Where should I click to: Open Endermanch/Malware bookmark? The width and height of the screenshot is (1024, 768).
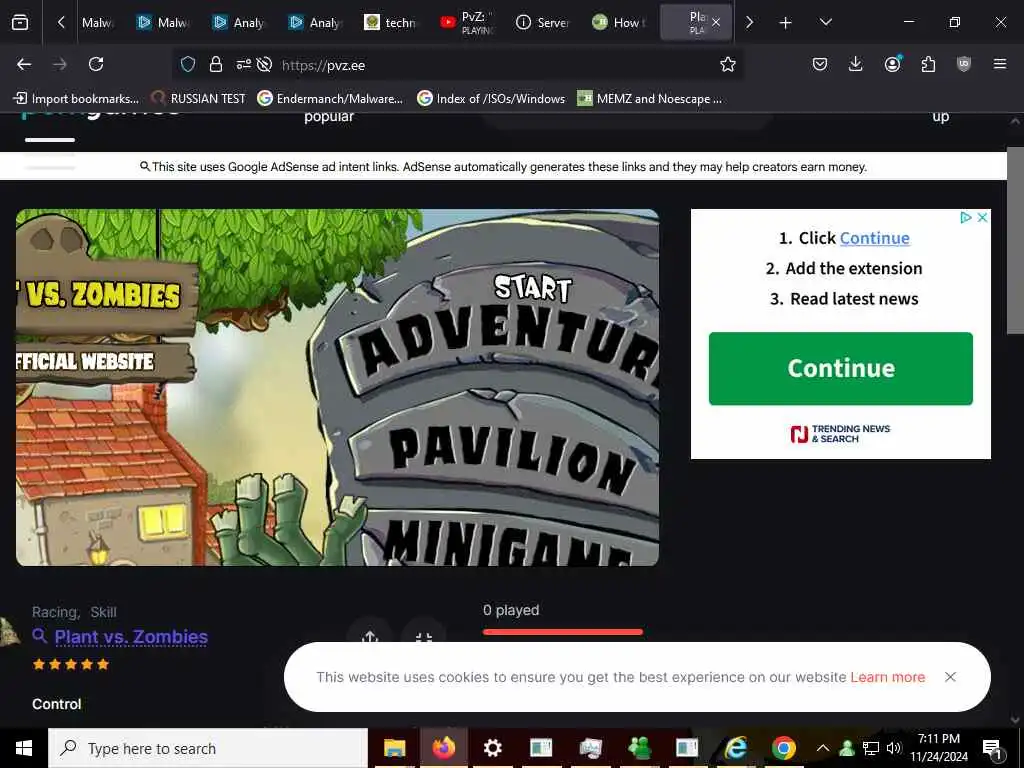330,99
